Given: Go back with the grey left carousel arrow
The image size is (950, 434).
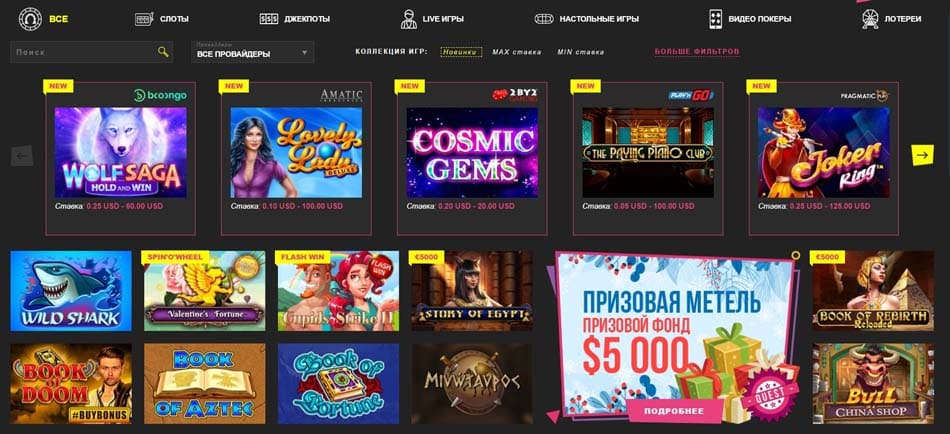Looking at the screenshot, I should [22, 156].
